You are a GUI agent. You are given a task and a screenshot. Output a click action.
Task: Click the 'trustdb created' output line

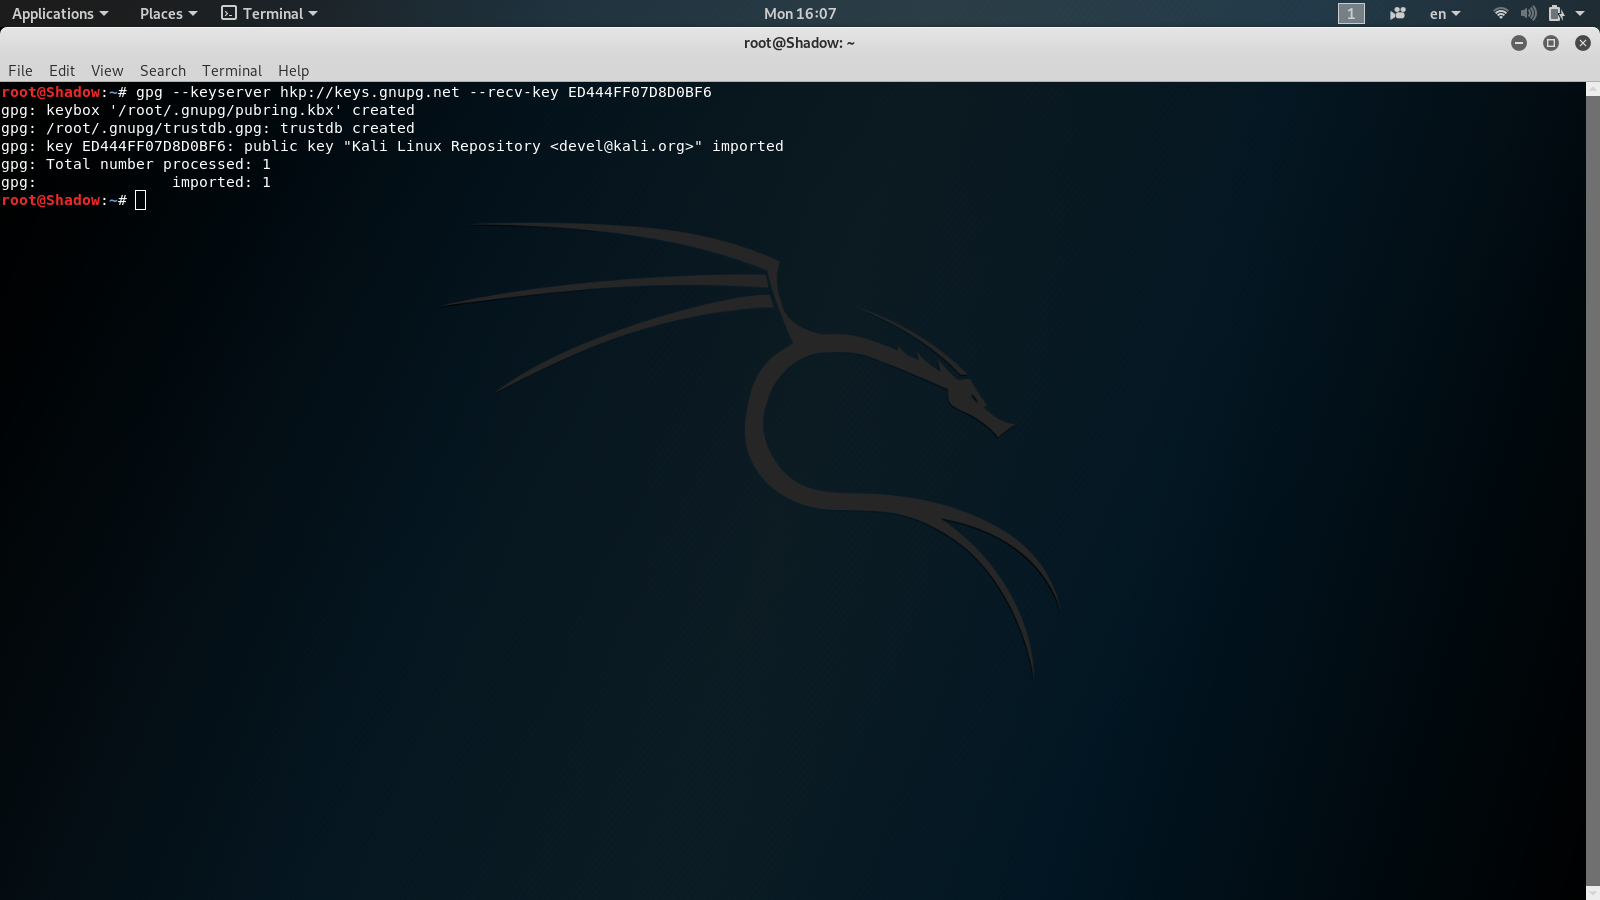click(x=208, y=128)
